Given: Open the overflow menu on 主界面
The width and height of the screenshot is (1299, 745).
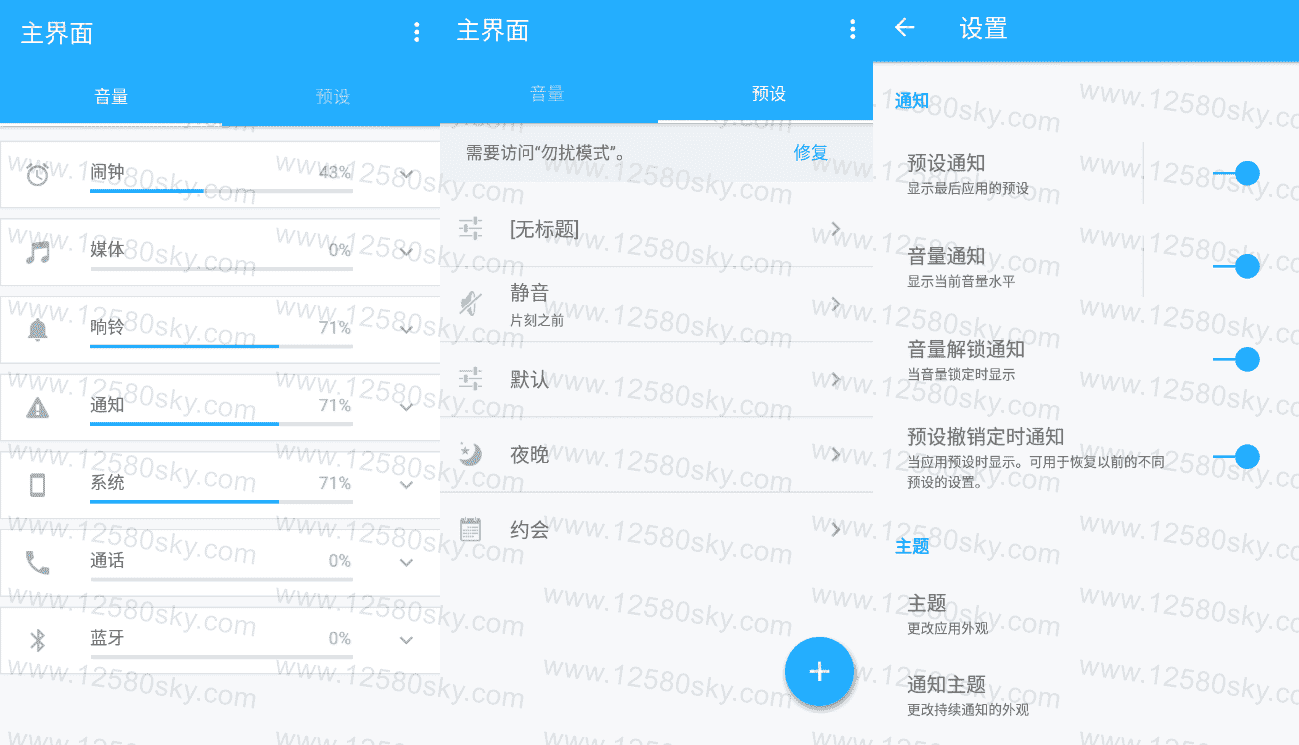Looking at the screenshot, I should point(416,32).
